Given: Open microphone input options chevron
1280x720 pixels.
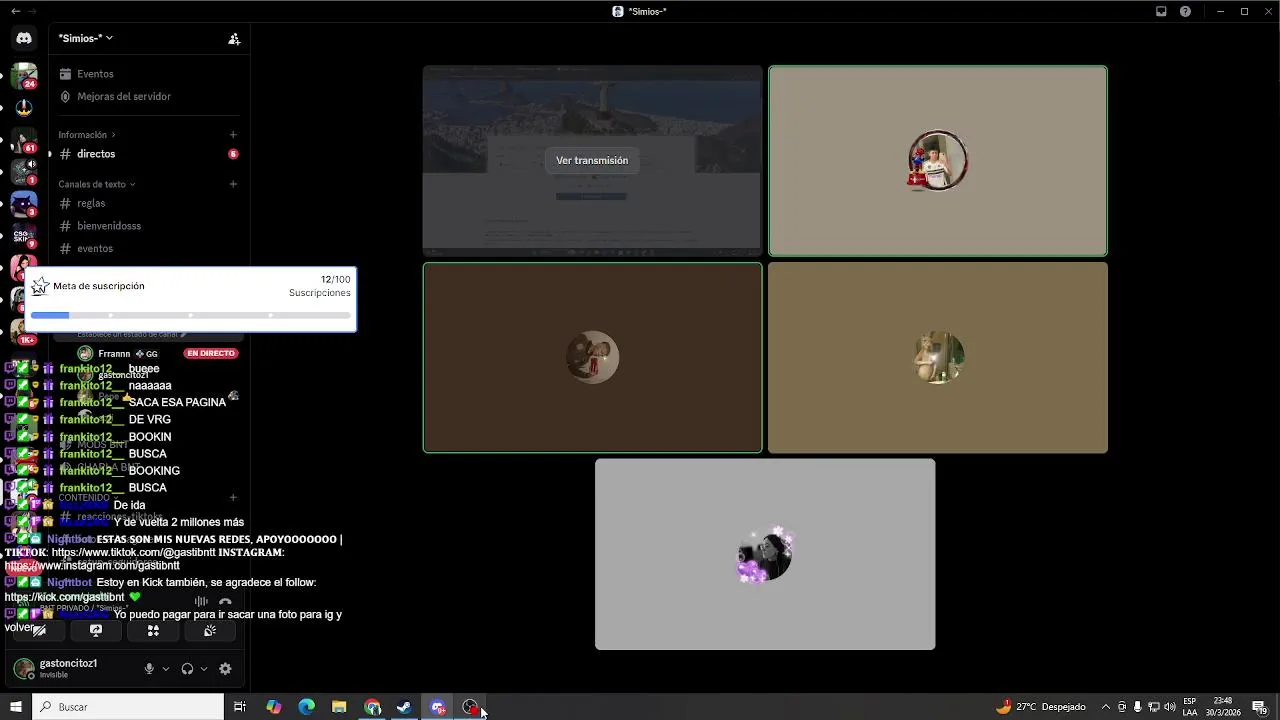Looking at the screenshot, I should pos(166,669).
